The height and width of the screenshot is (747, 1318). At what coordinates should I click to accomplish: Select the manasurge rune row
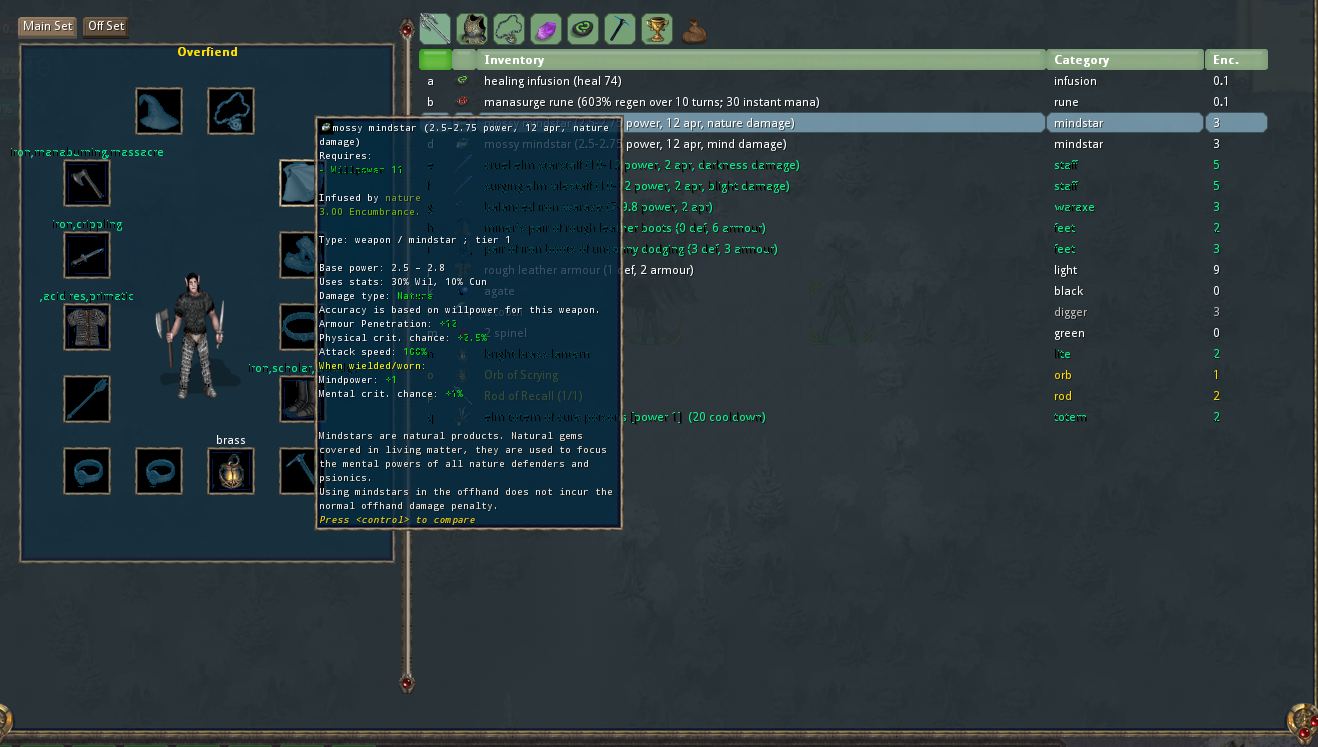(x=843, y=102)
